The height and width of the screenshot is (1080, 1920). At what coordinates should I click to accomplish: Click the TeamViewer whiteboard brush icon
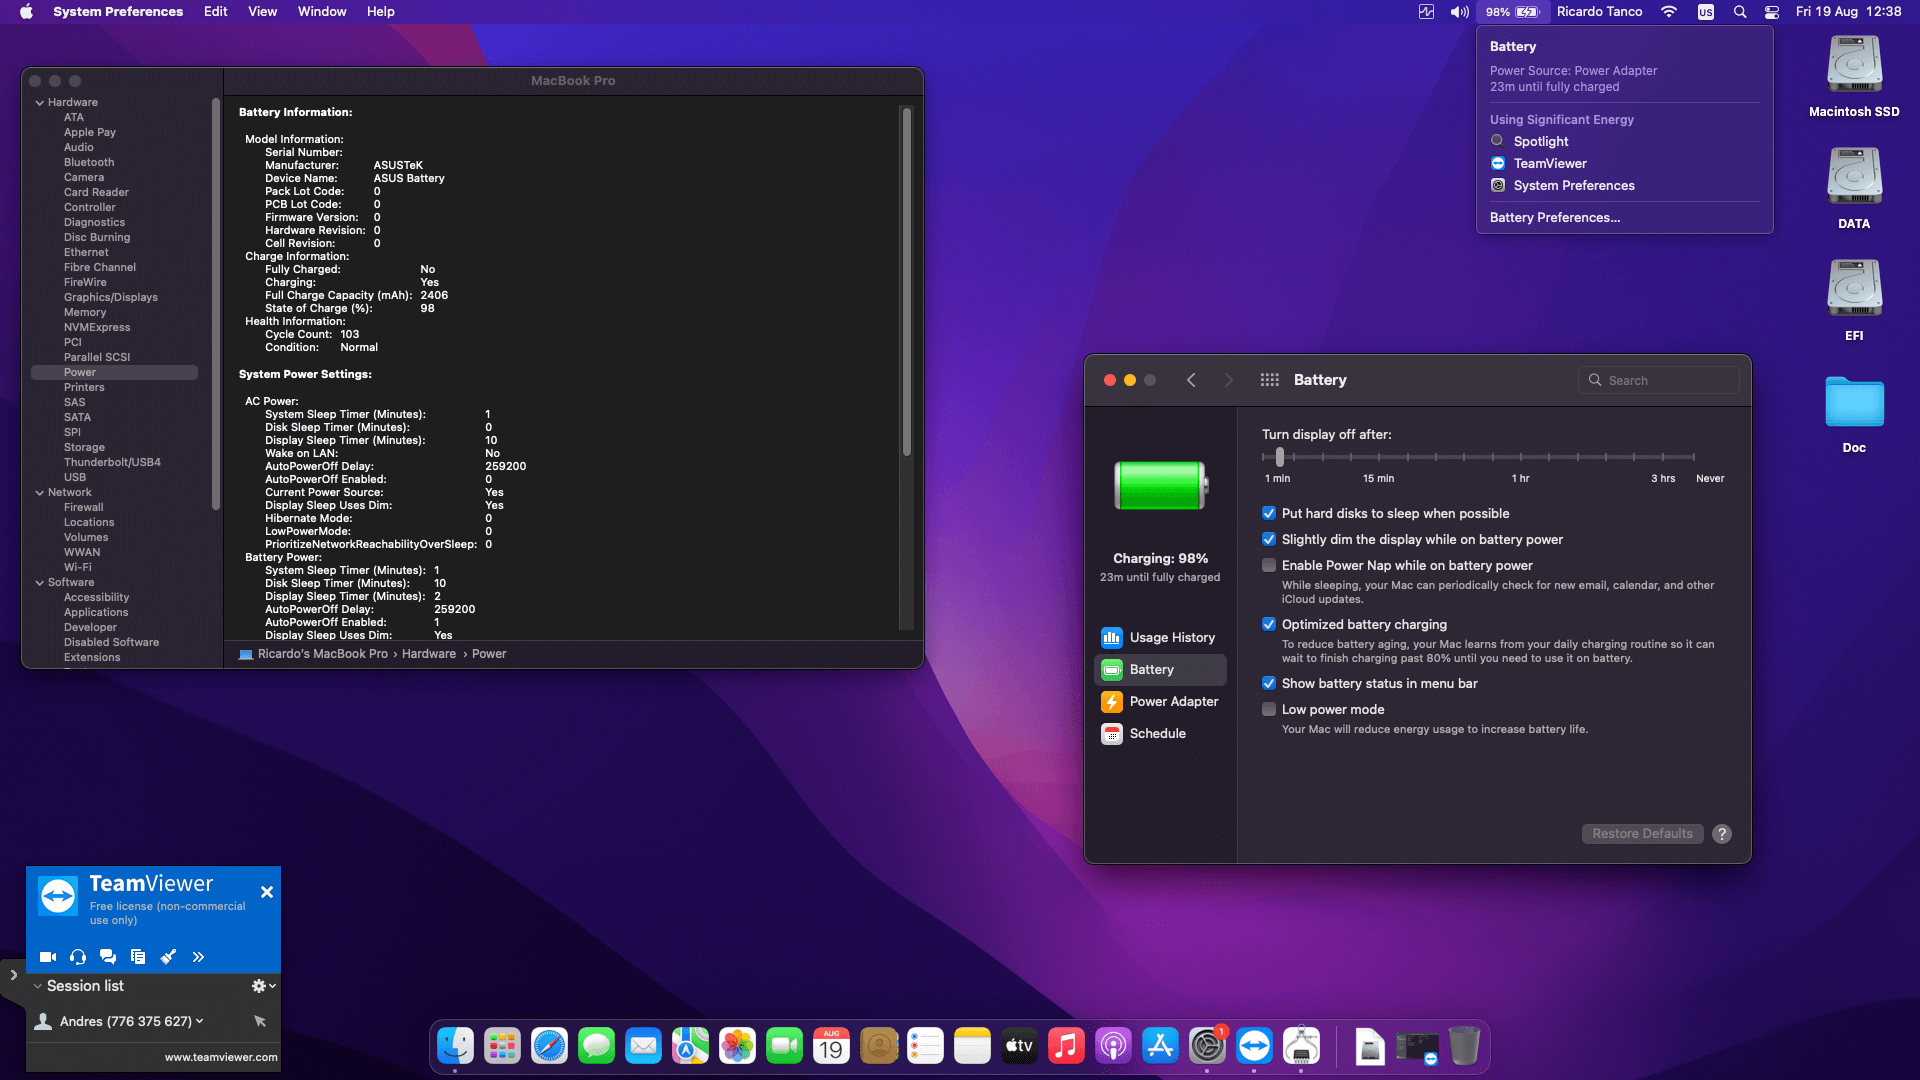click(x=168, y=957)
